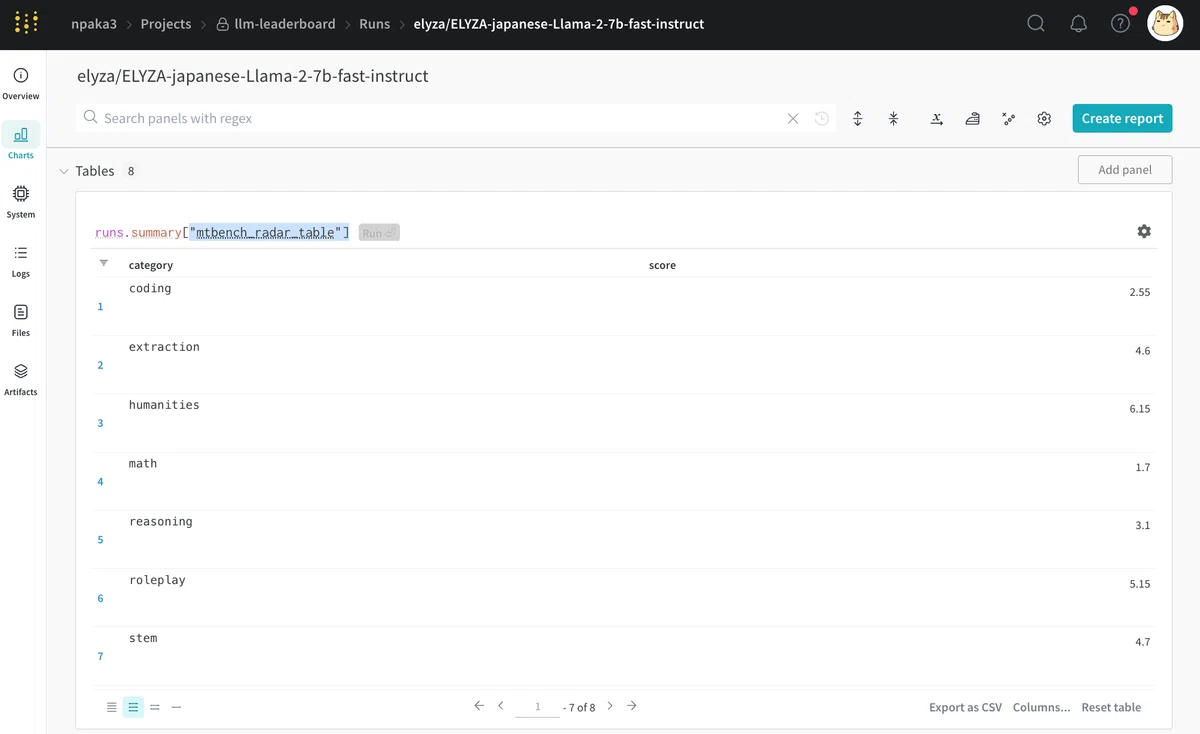1200x734 pixels.
Task: Clear the panel search with X
Action: click(x=793, y=118)
